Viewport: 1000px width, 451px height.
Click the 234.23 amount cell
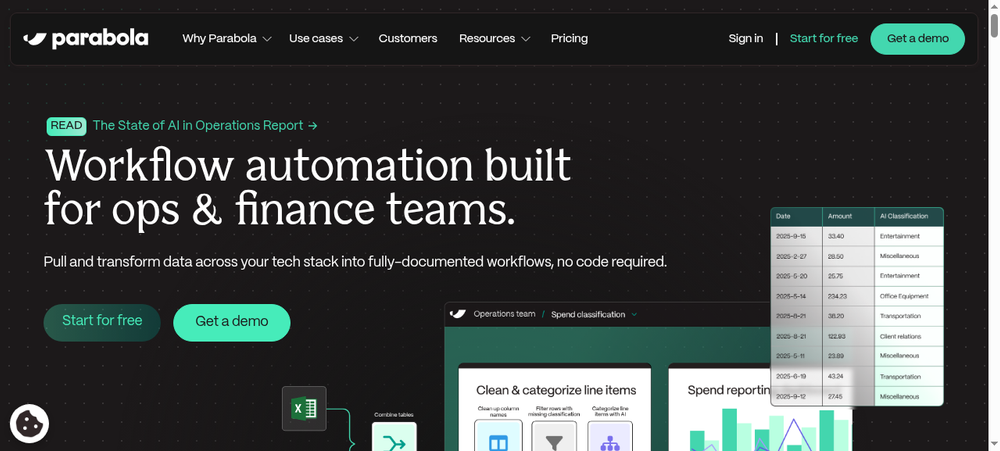pos(848,296)
